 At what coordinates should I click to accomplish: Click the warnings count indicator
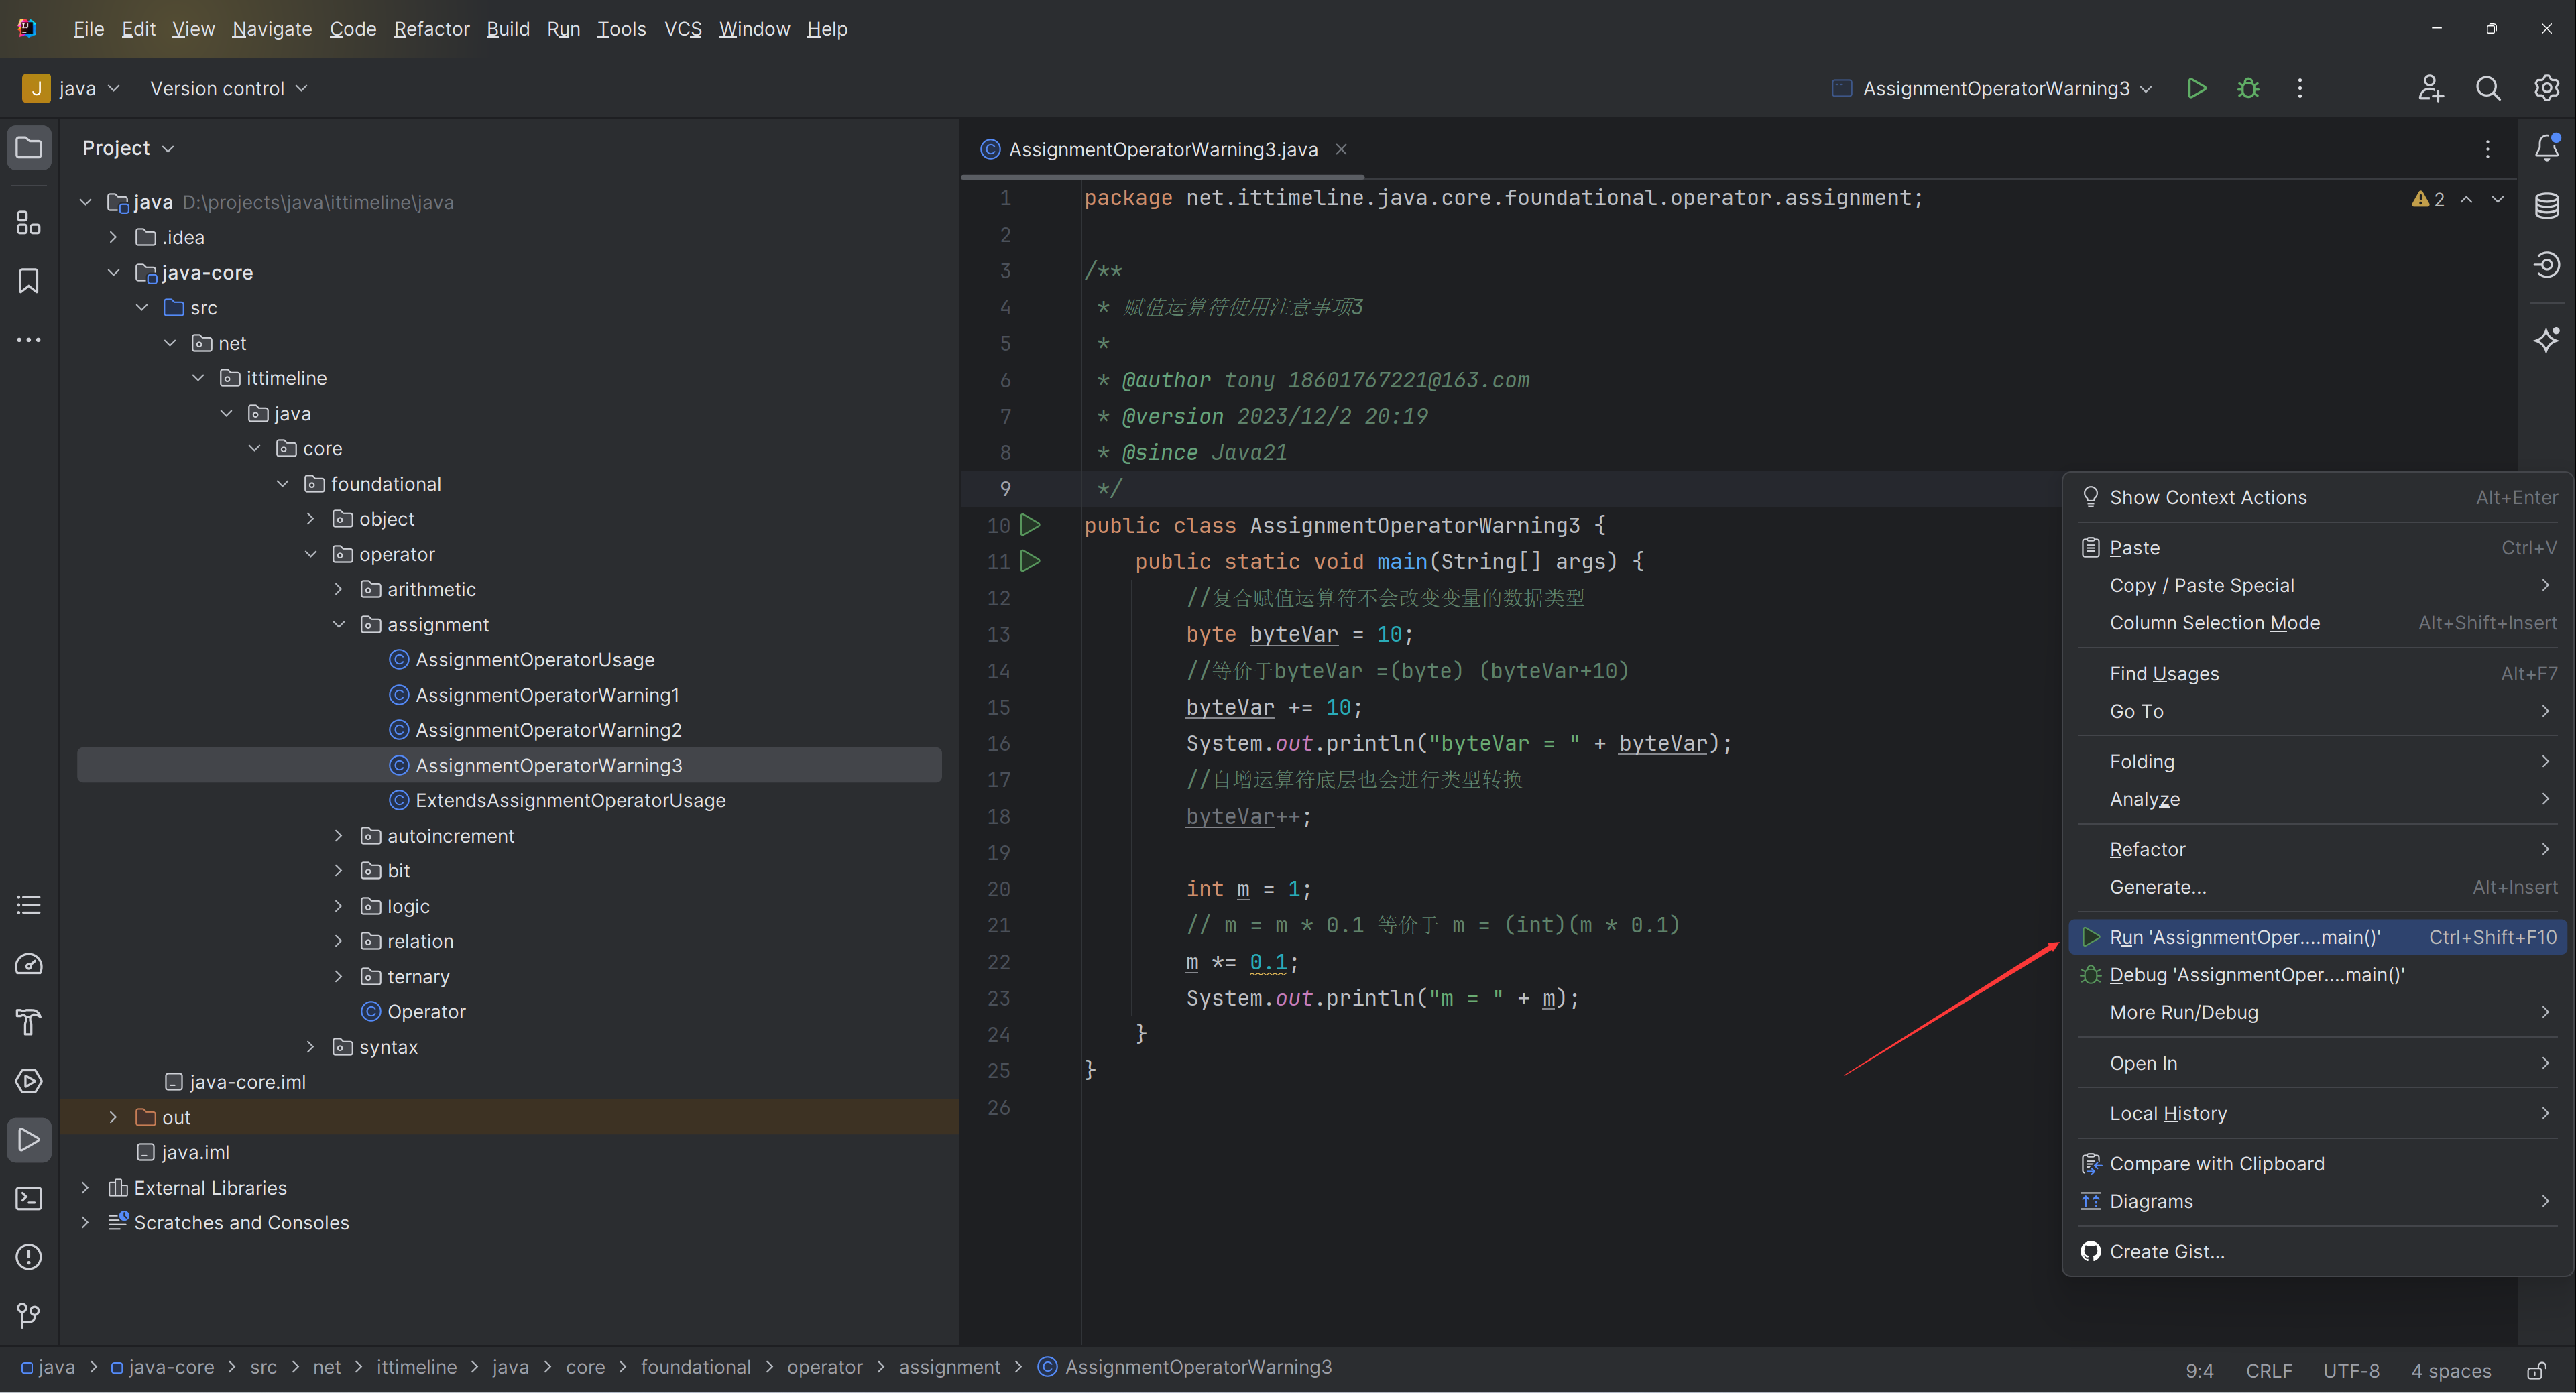2428,199
